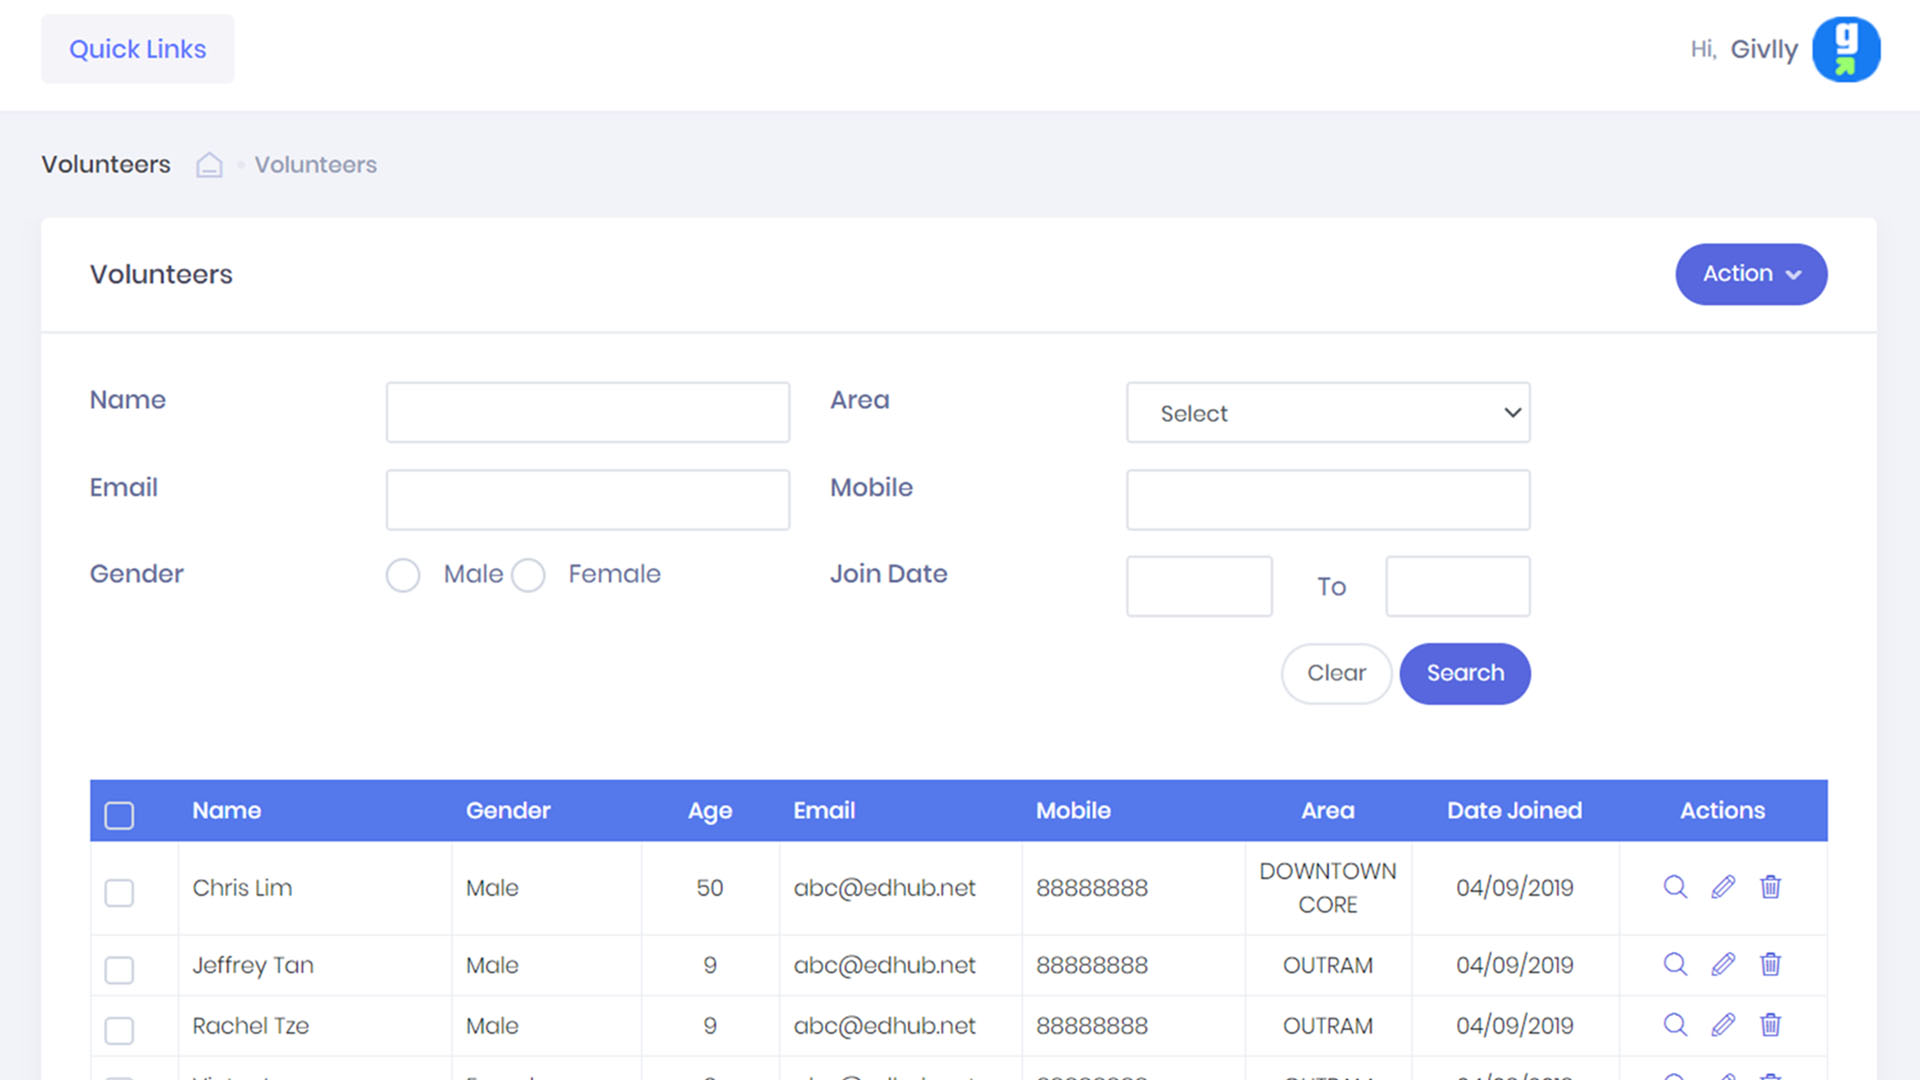View Chris Lim's details with magnifier icon
Viewport: 1920px width, 1080px height.
coord(1675,887)
